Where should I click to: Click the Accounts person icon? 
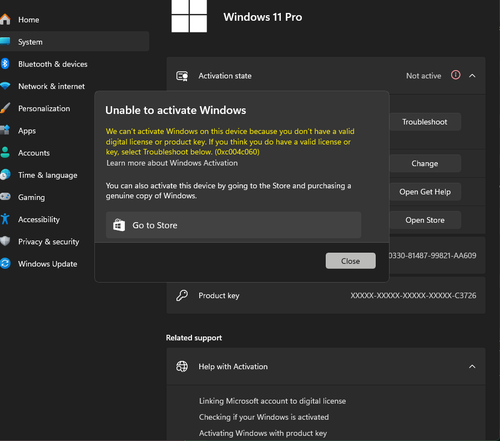[5, 153]
